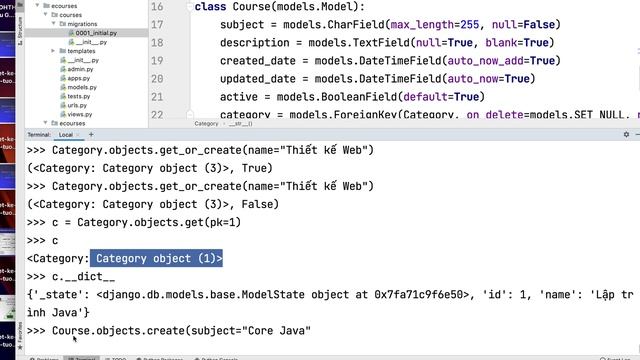This screenshot has height=360, width=640.
Task: Open admin.py from the project tree
Action: click(80, 69)
